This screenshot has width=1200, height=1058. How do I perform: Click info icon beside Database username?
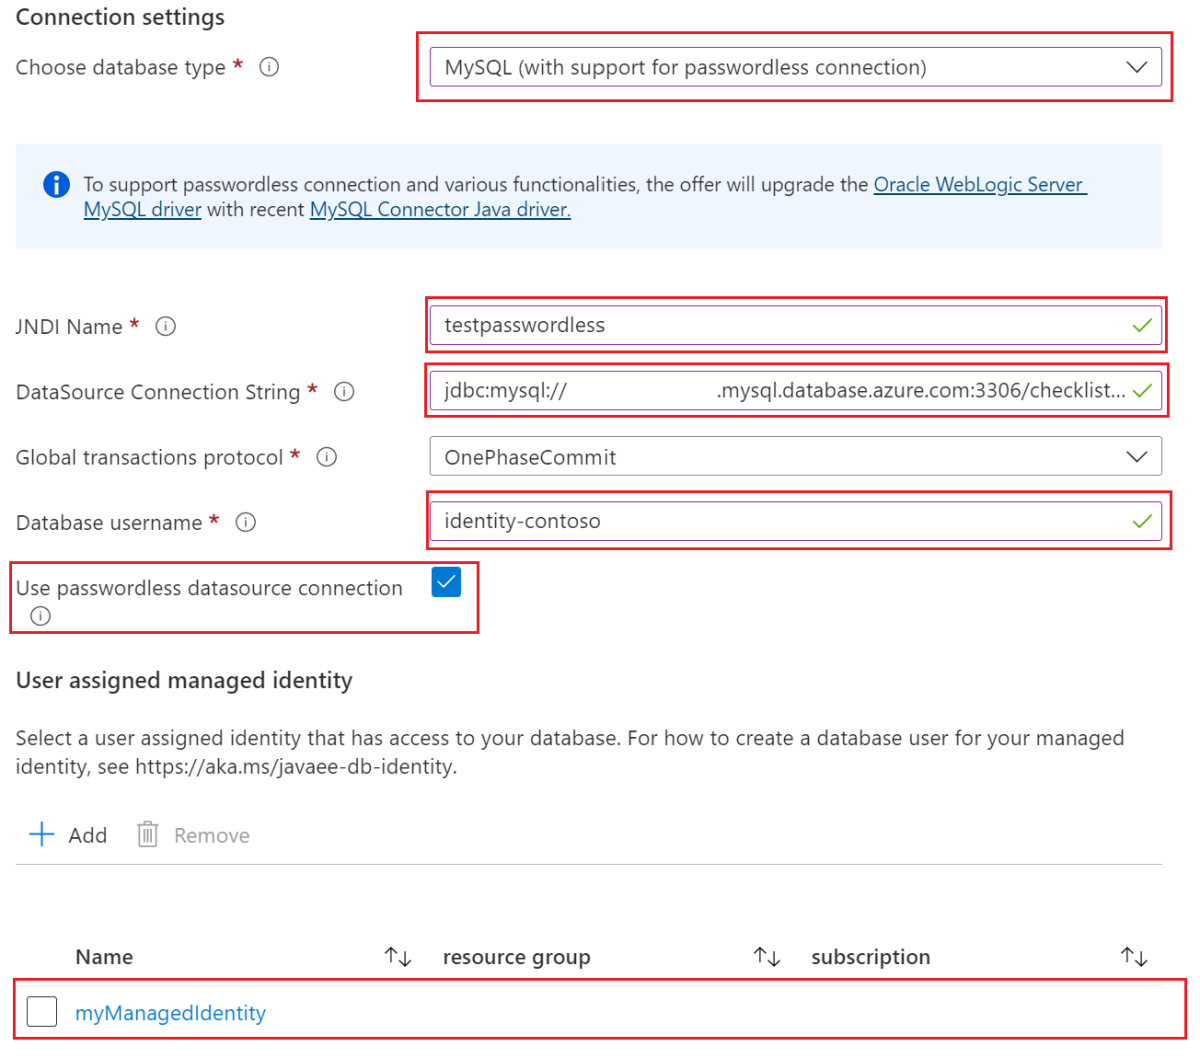coord(246,522)
